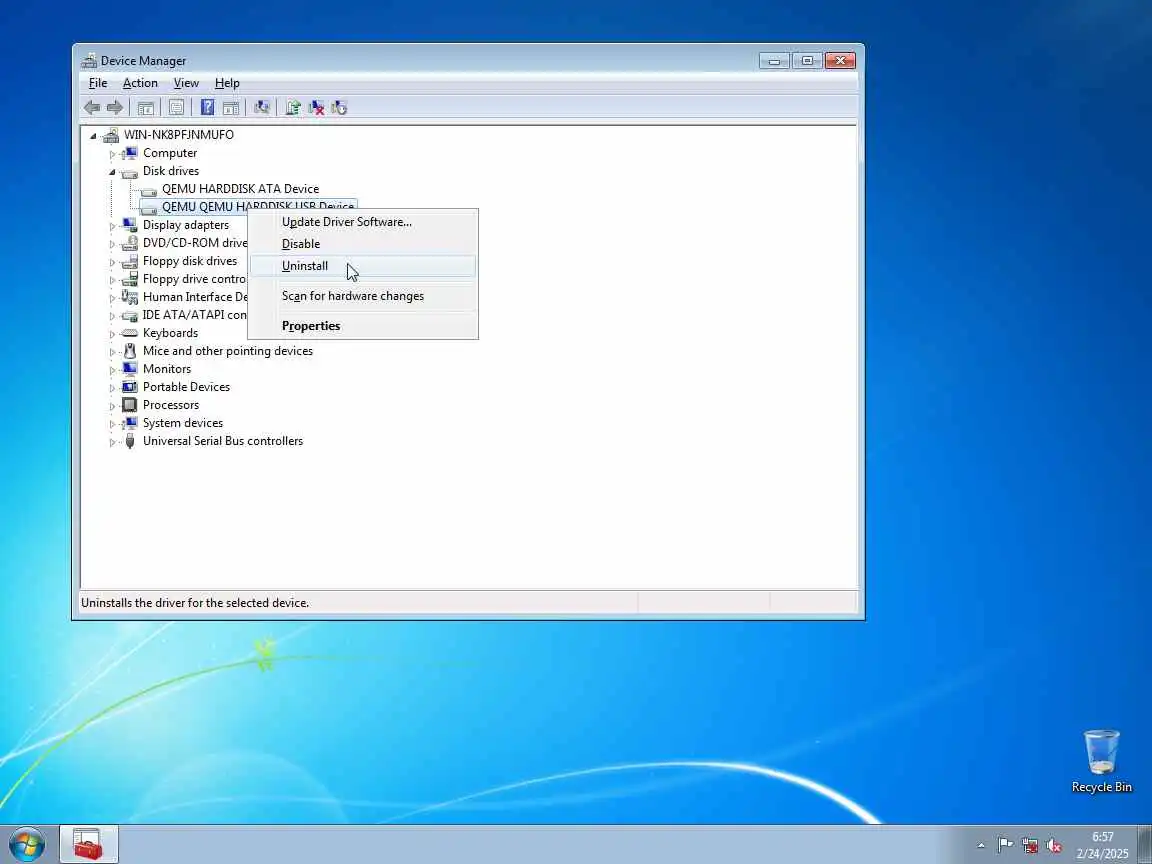Select the Portable Devices label
Image resolution: width=1152 pixels, height=864 pixels.
tap(187, 387)
